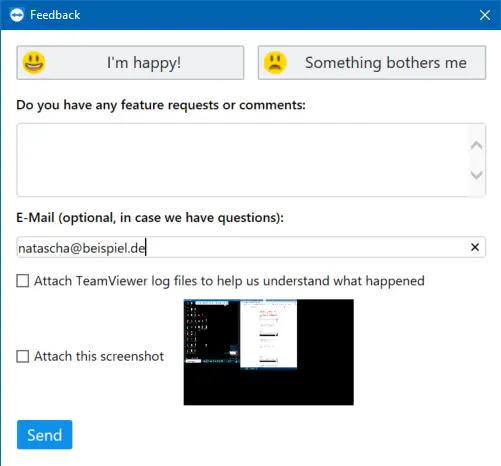Choose the "I'm happy!" button
This screenshot has height=466, width=501.
(x=130, y=63)
